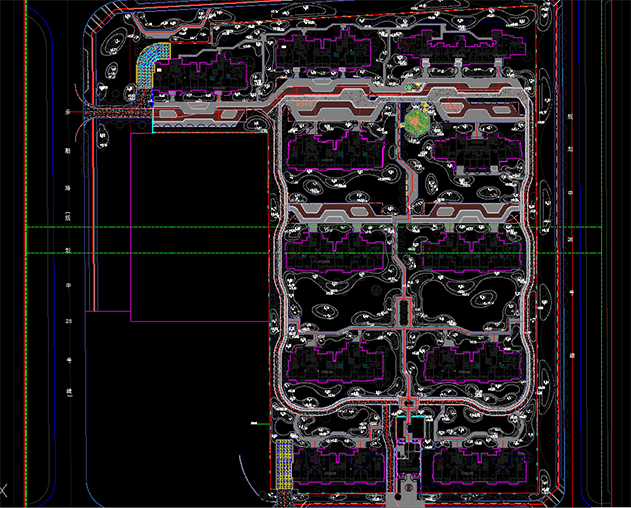Click the green hexagonal plaza in the plan
Image resolution: width=631 pixels, height=508 pixels.
(x=416, y=119)
